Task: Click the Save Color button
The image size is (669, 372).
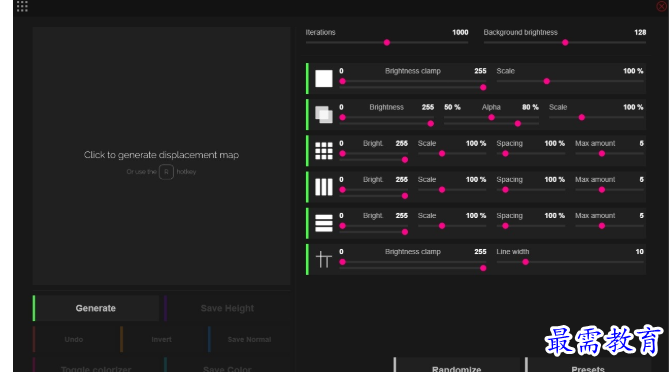Action: point(227,366)
